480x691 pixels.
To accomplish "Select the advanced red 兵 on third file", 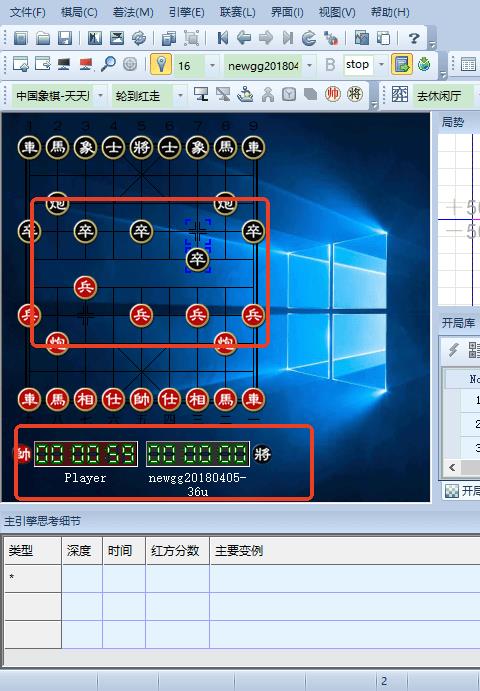I will coord(85,287).
